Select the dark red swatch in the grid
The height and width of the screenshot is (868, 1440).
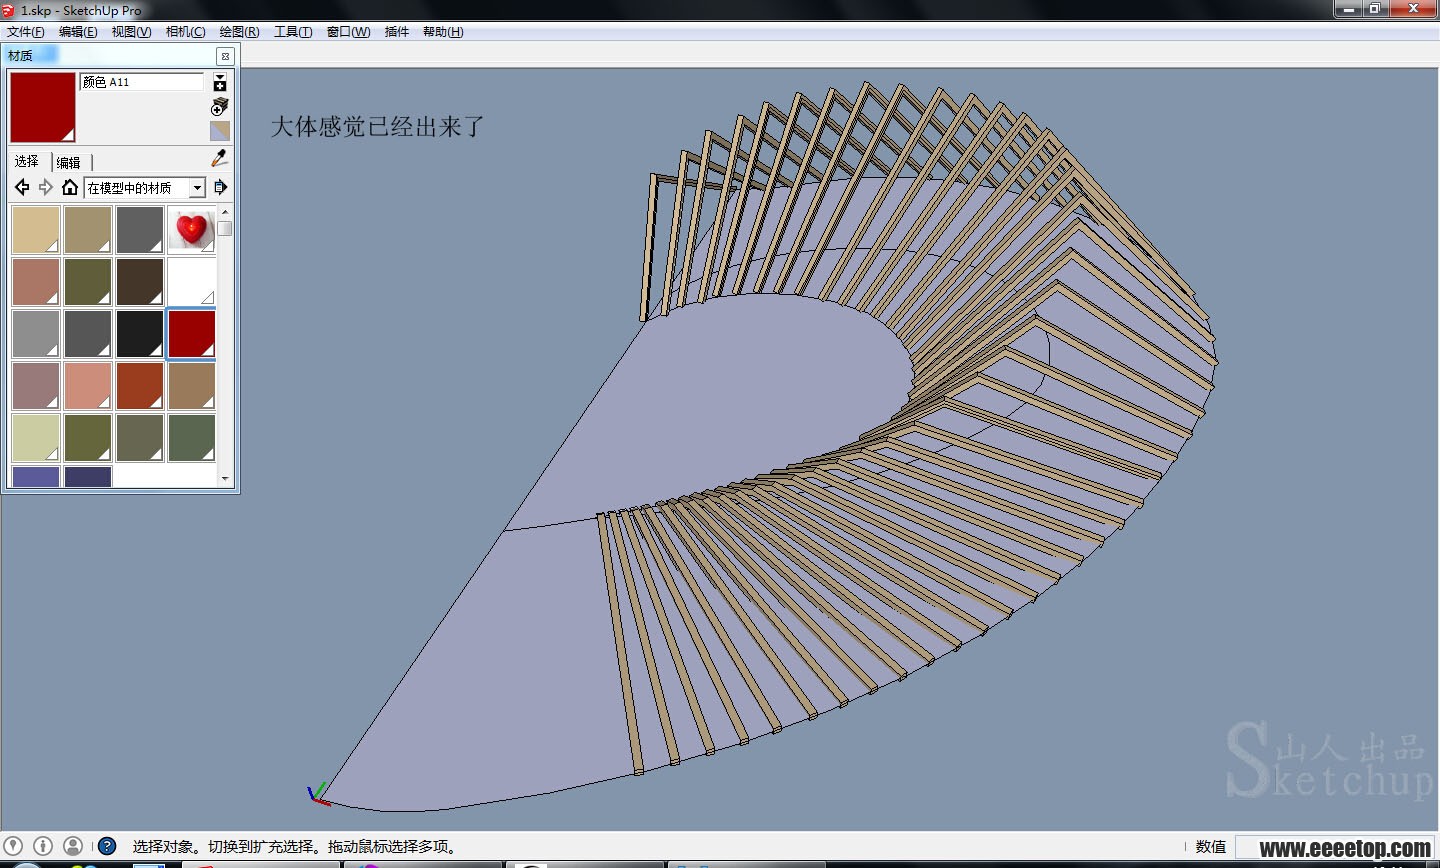(192, 334)
